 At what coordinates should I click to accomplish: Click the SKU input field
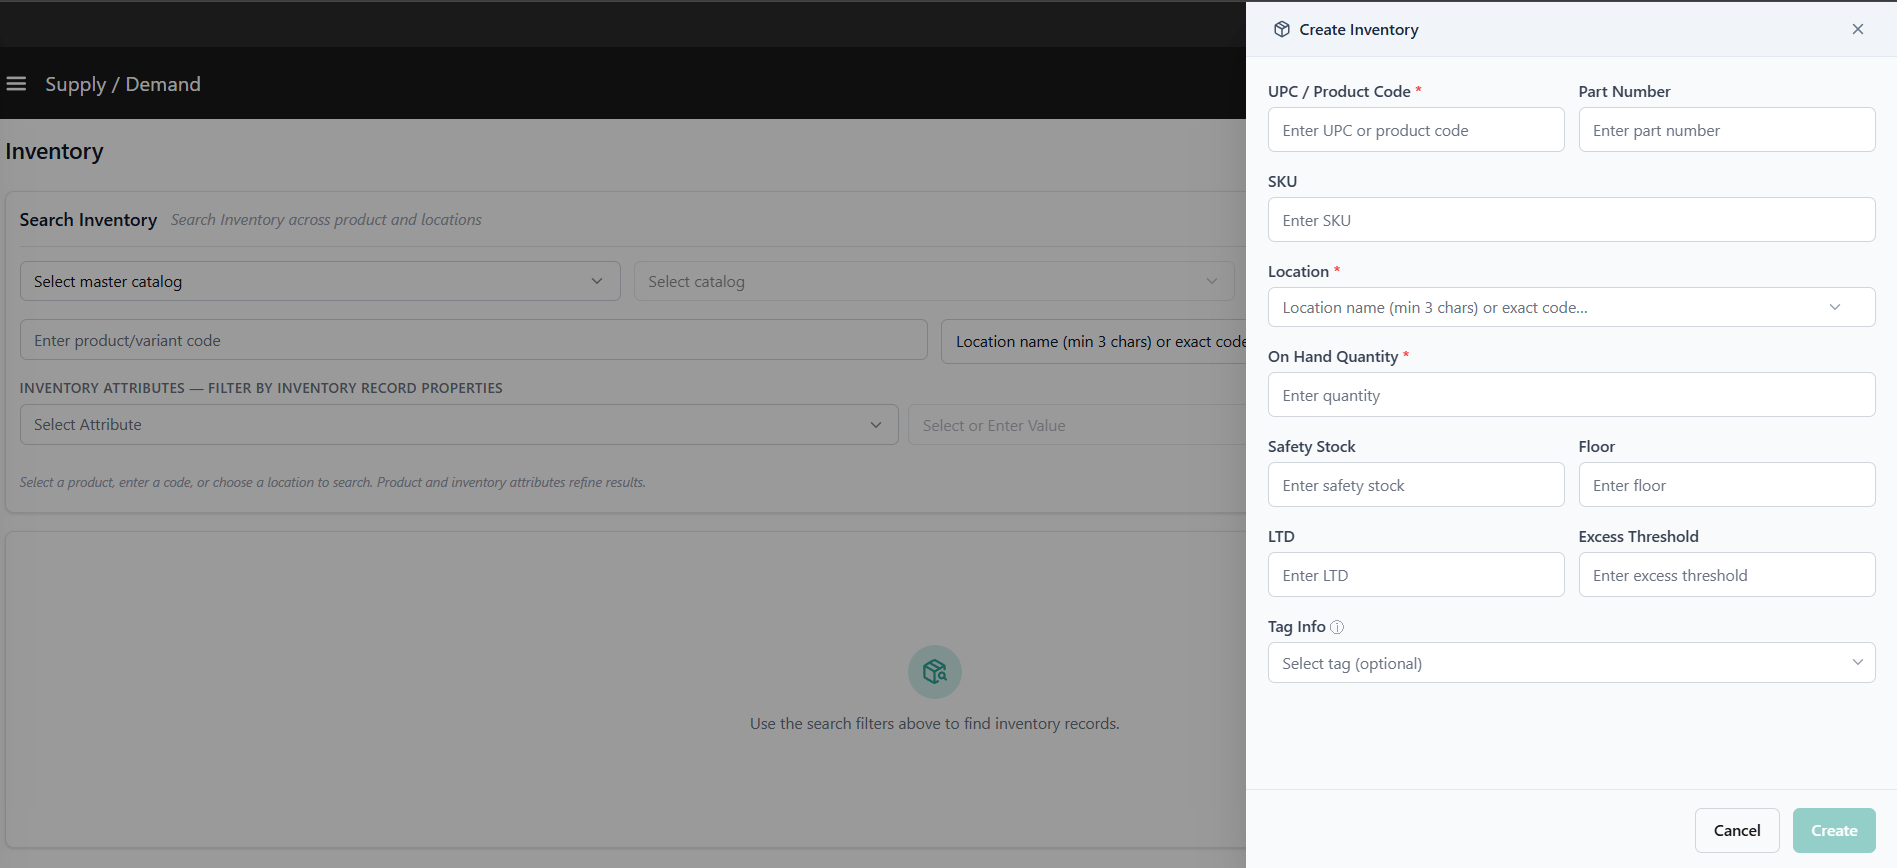click(1571, 220)
